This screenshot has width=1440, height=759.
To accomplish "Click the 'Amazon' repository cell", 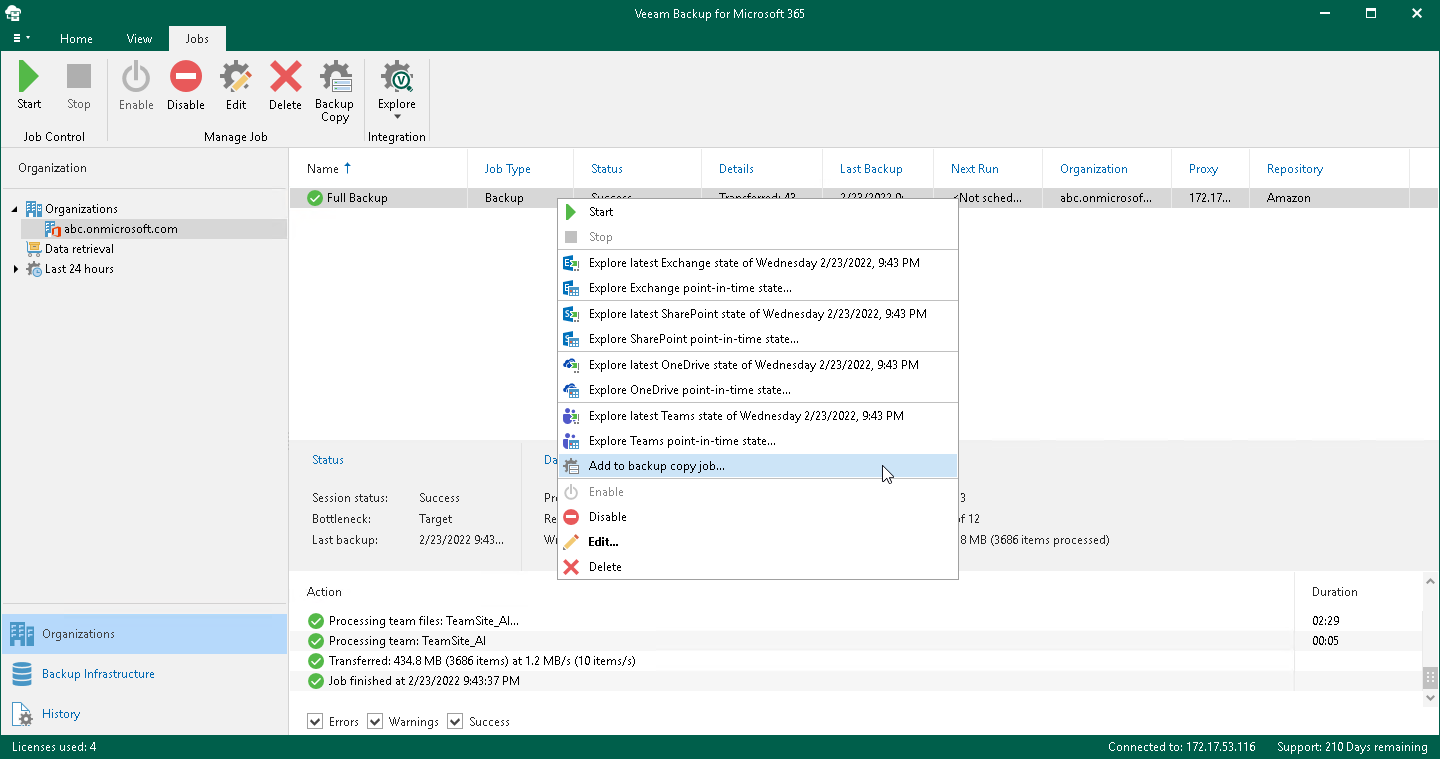I will pyautogui.click(x=1288, y=198).
